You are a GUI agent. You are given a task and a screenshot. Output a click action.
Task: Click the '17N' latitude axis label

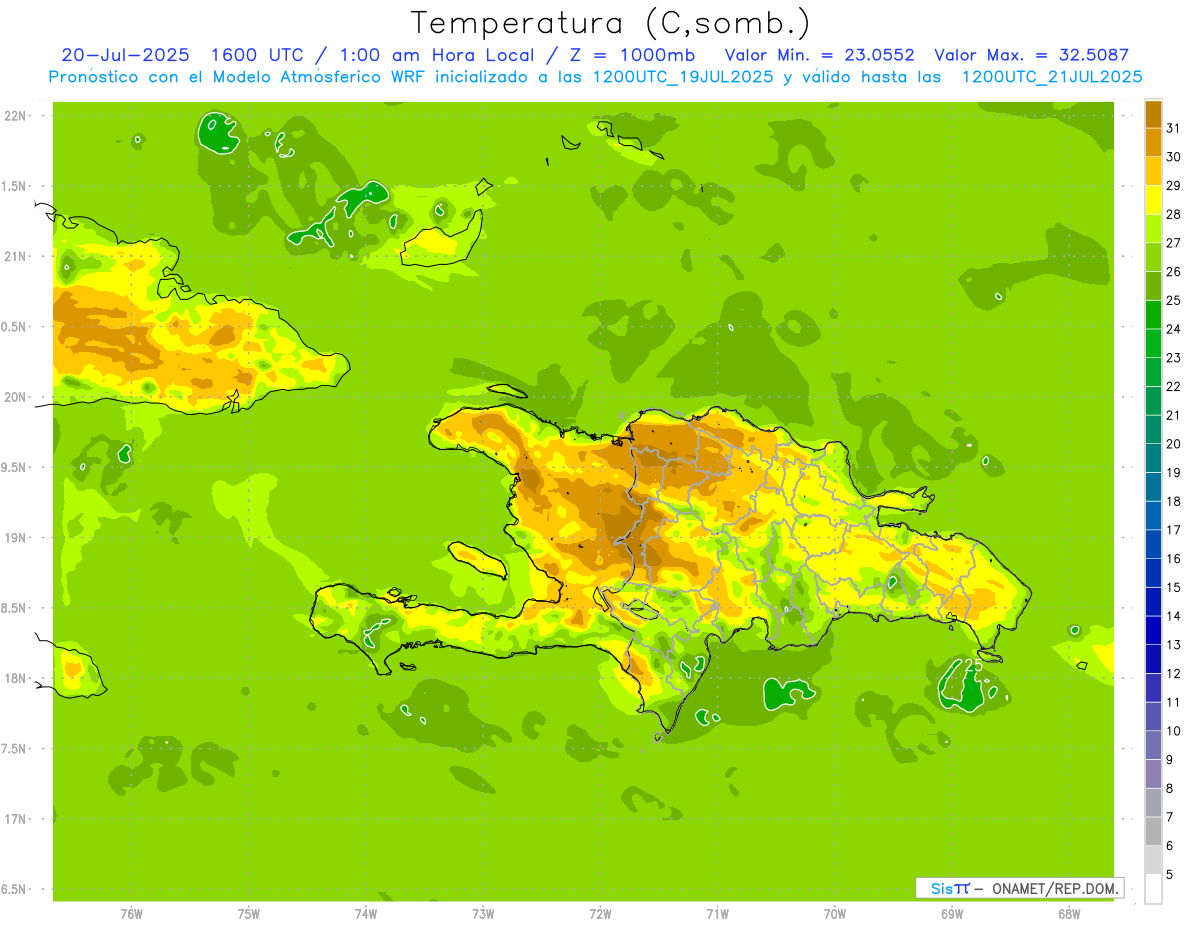point(15,819)
